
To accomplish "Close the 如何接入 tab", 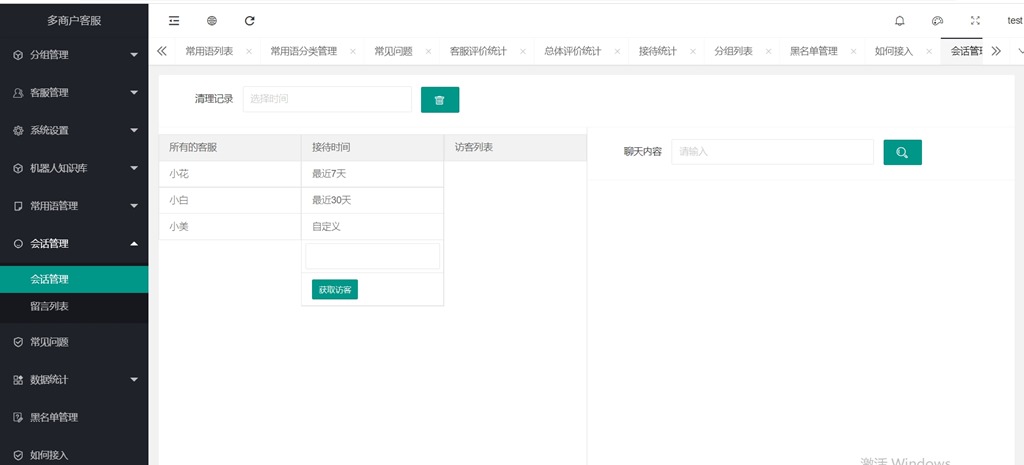I will 929,52.
